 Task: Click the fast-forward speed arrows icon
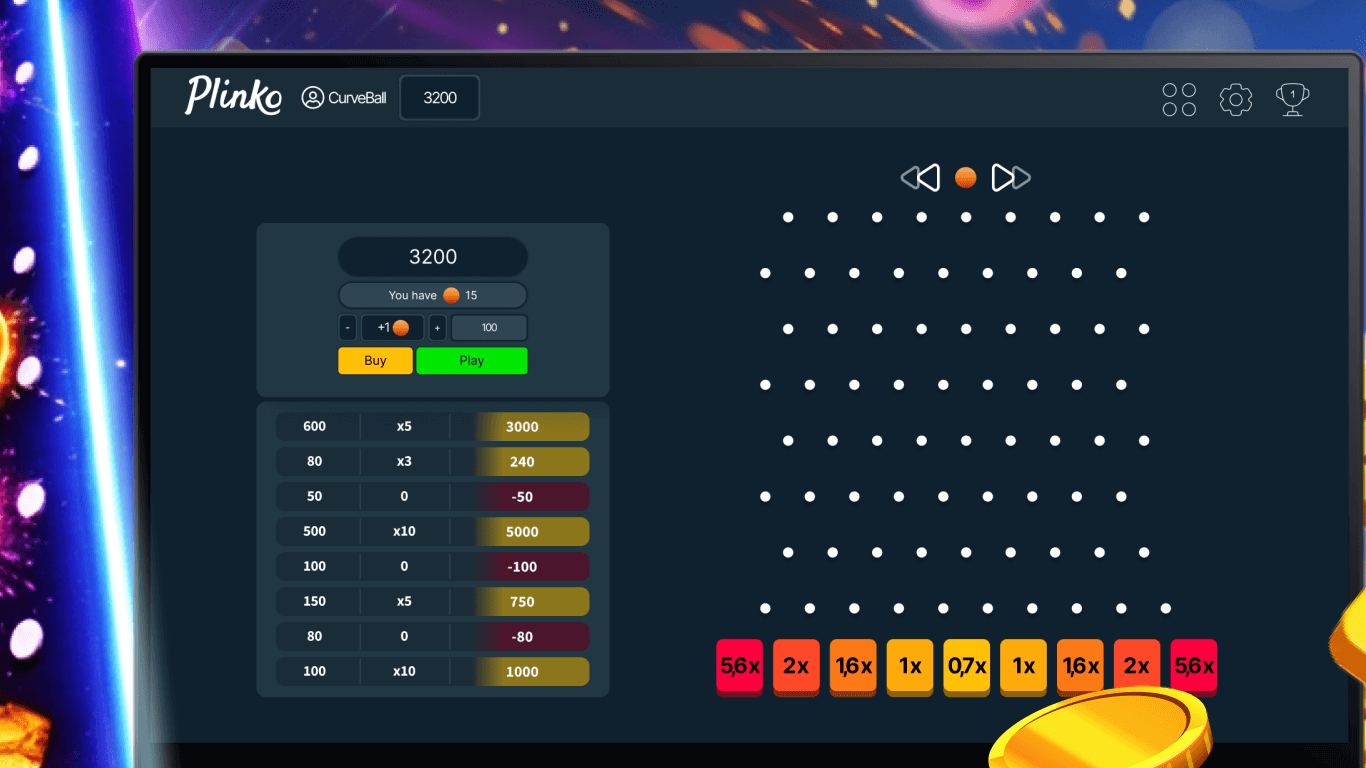point(1010,177)
